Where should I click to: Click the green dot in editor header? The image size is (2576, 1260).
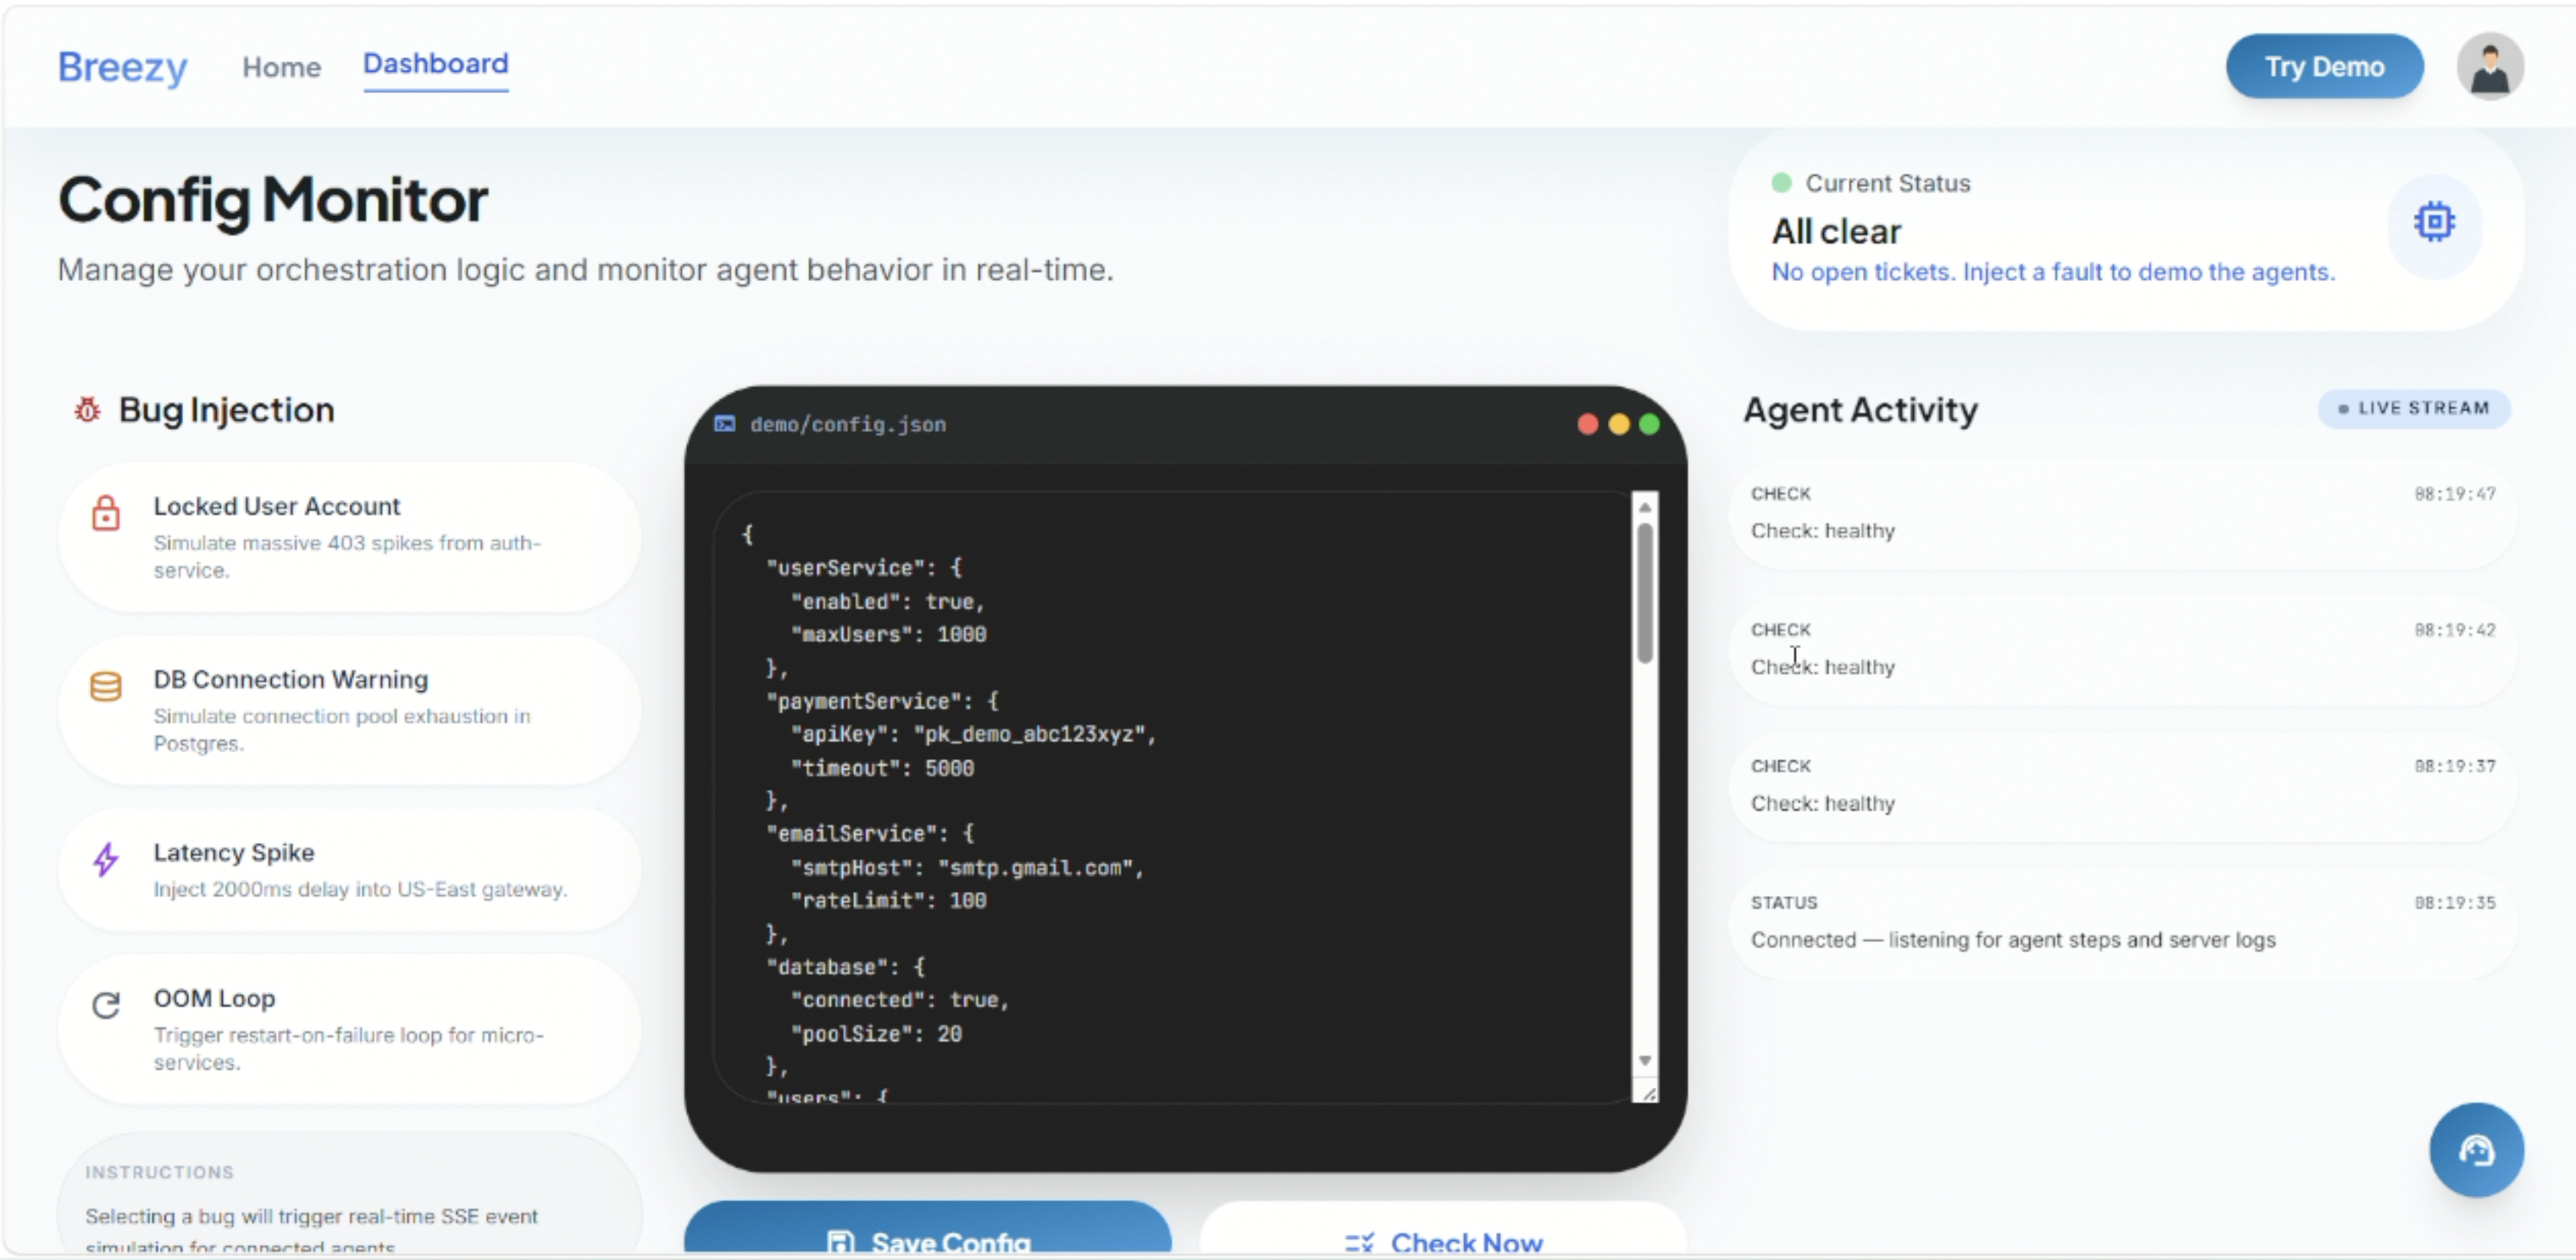coord(1649,424)
